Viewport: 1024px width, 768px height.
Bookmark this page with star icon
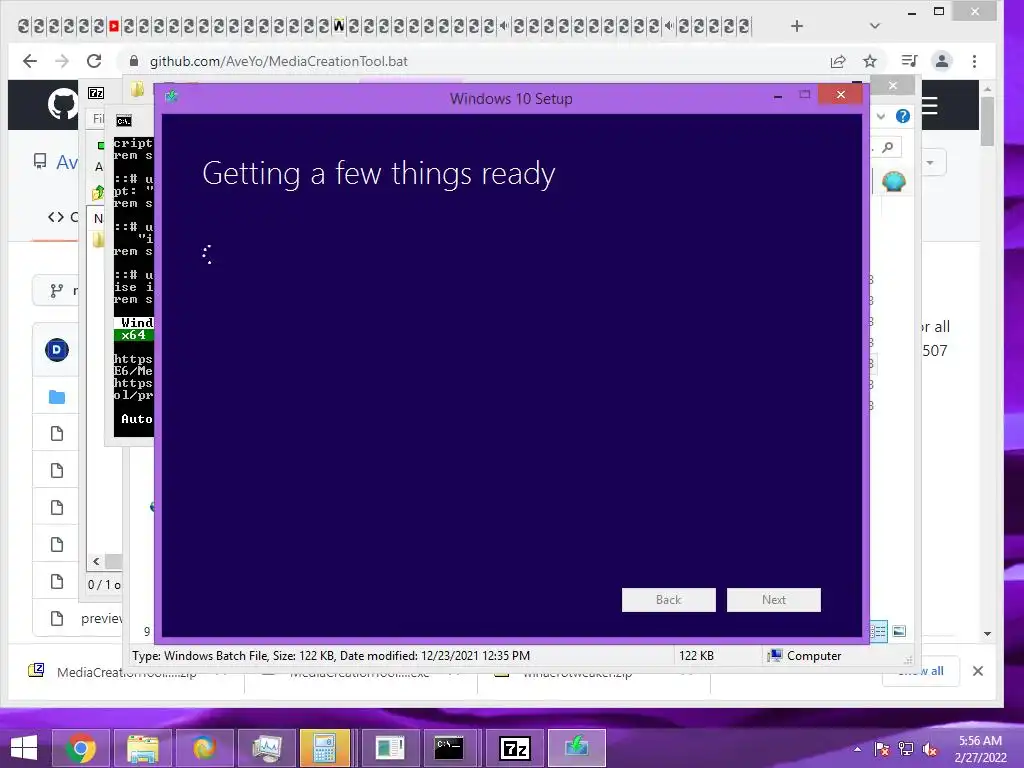pos(870,61)
